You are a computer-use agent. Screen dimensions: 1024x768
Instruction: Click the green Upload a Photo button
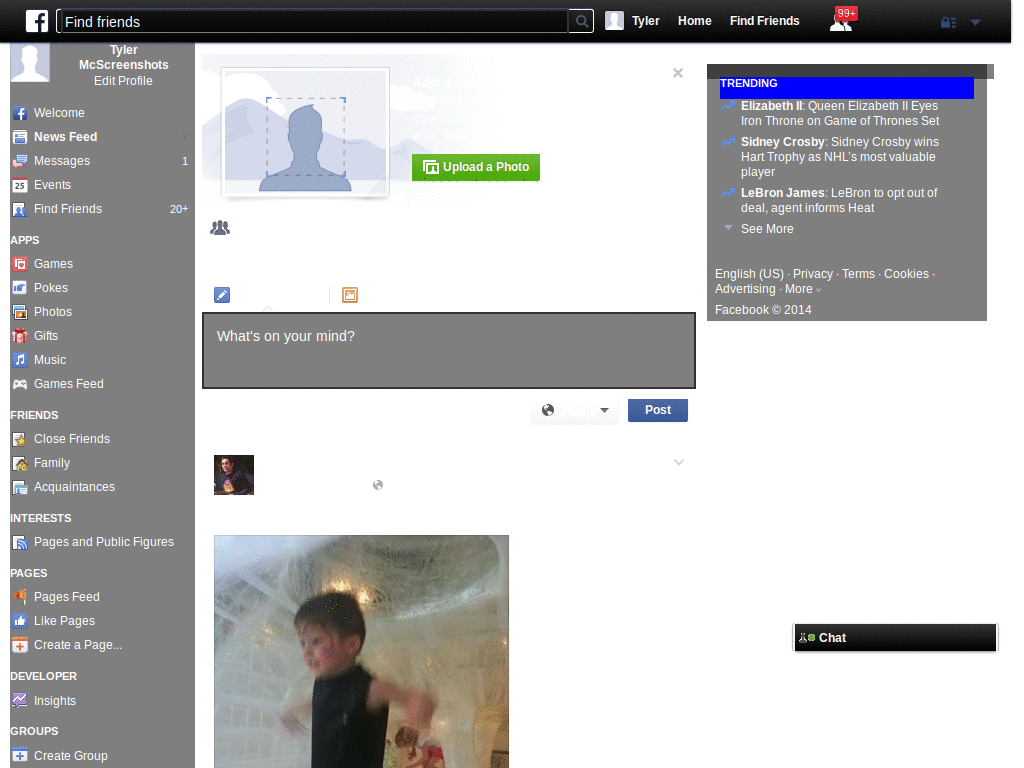click(475, 167)
